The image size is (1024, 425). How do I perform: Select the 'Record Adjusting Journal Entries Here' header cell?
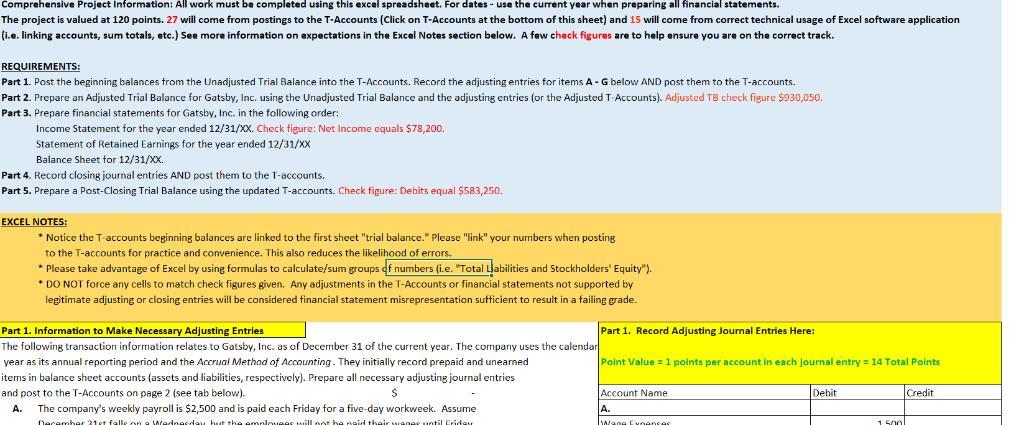point(800,331)
